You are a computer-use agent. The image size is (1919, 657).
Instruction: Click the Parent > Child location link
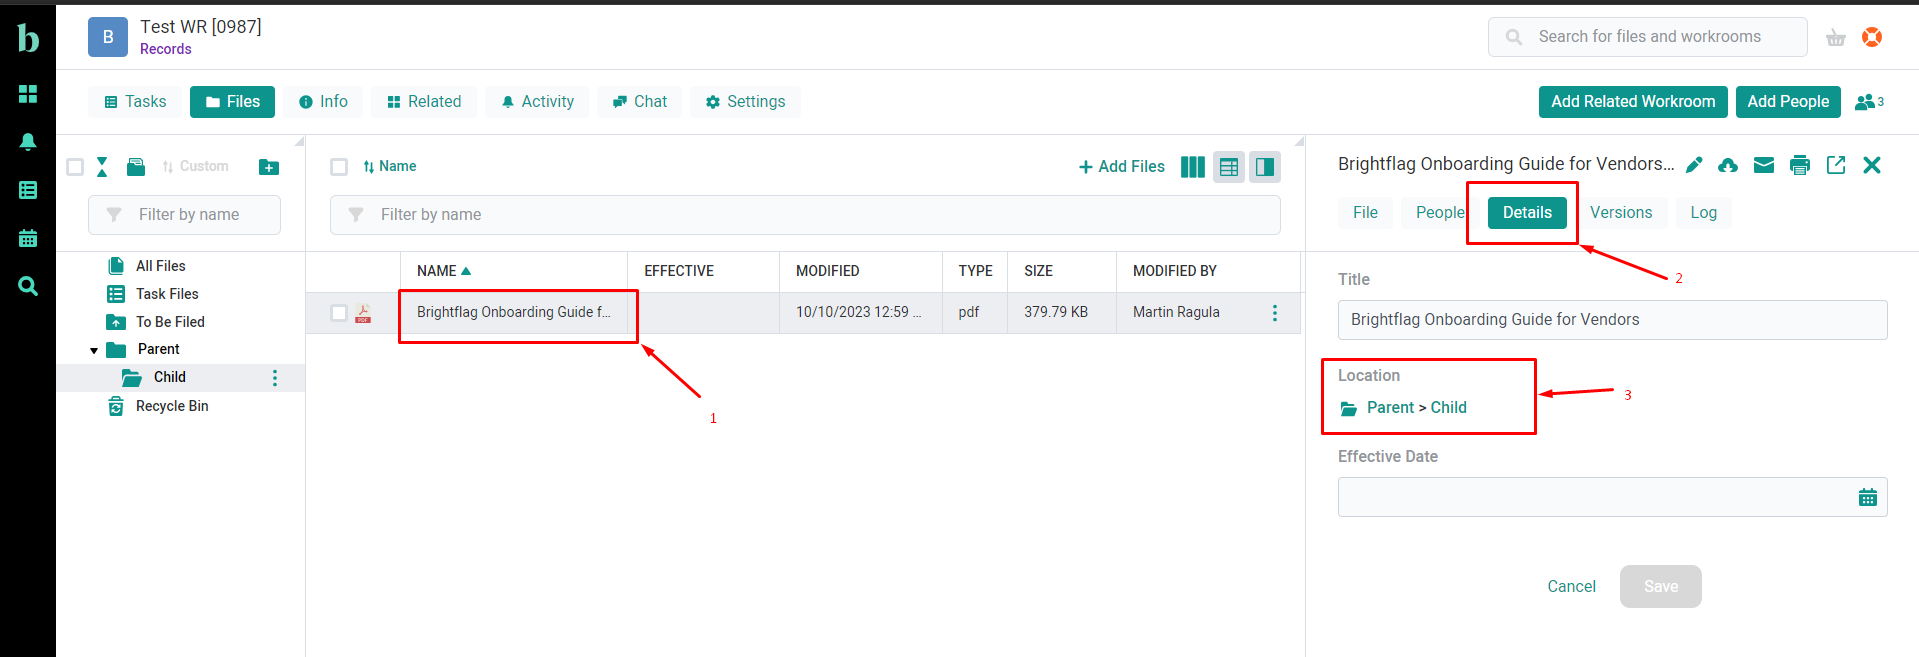pyautogui.click(x=1416, y=407)
